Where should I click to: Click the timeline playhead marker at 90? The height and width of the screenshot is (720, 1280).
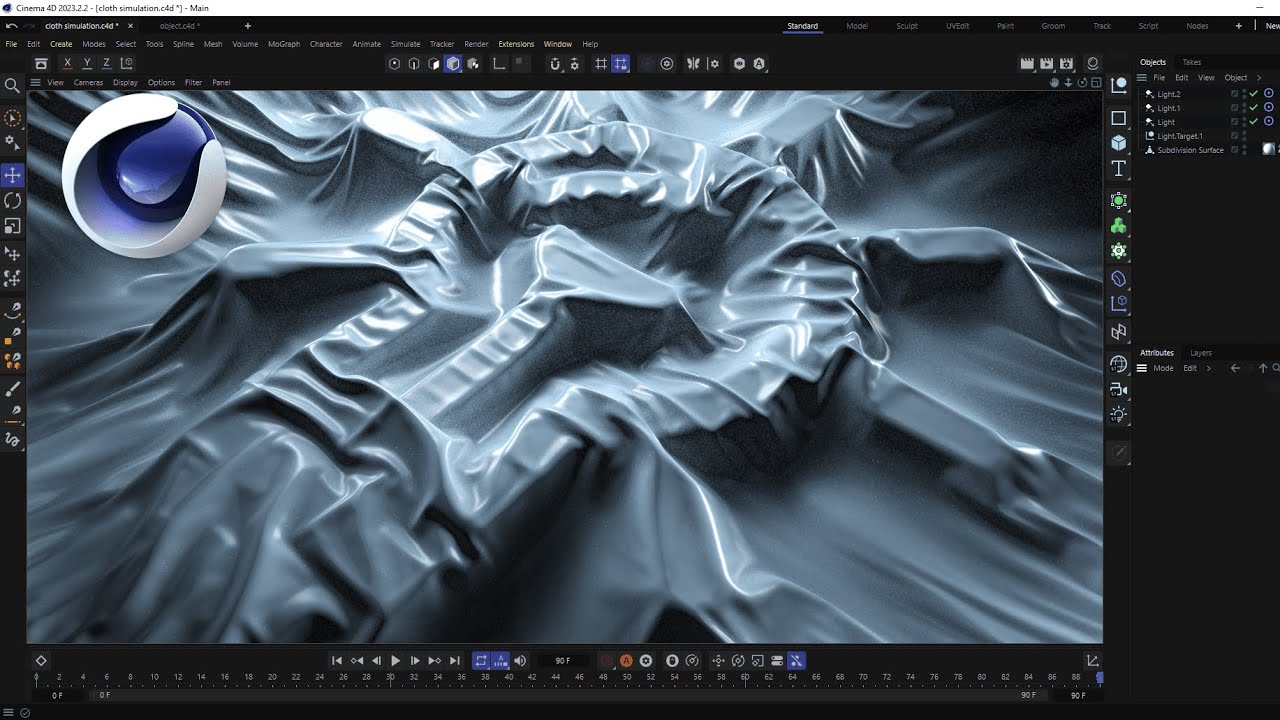[1100, 677]
